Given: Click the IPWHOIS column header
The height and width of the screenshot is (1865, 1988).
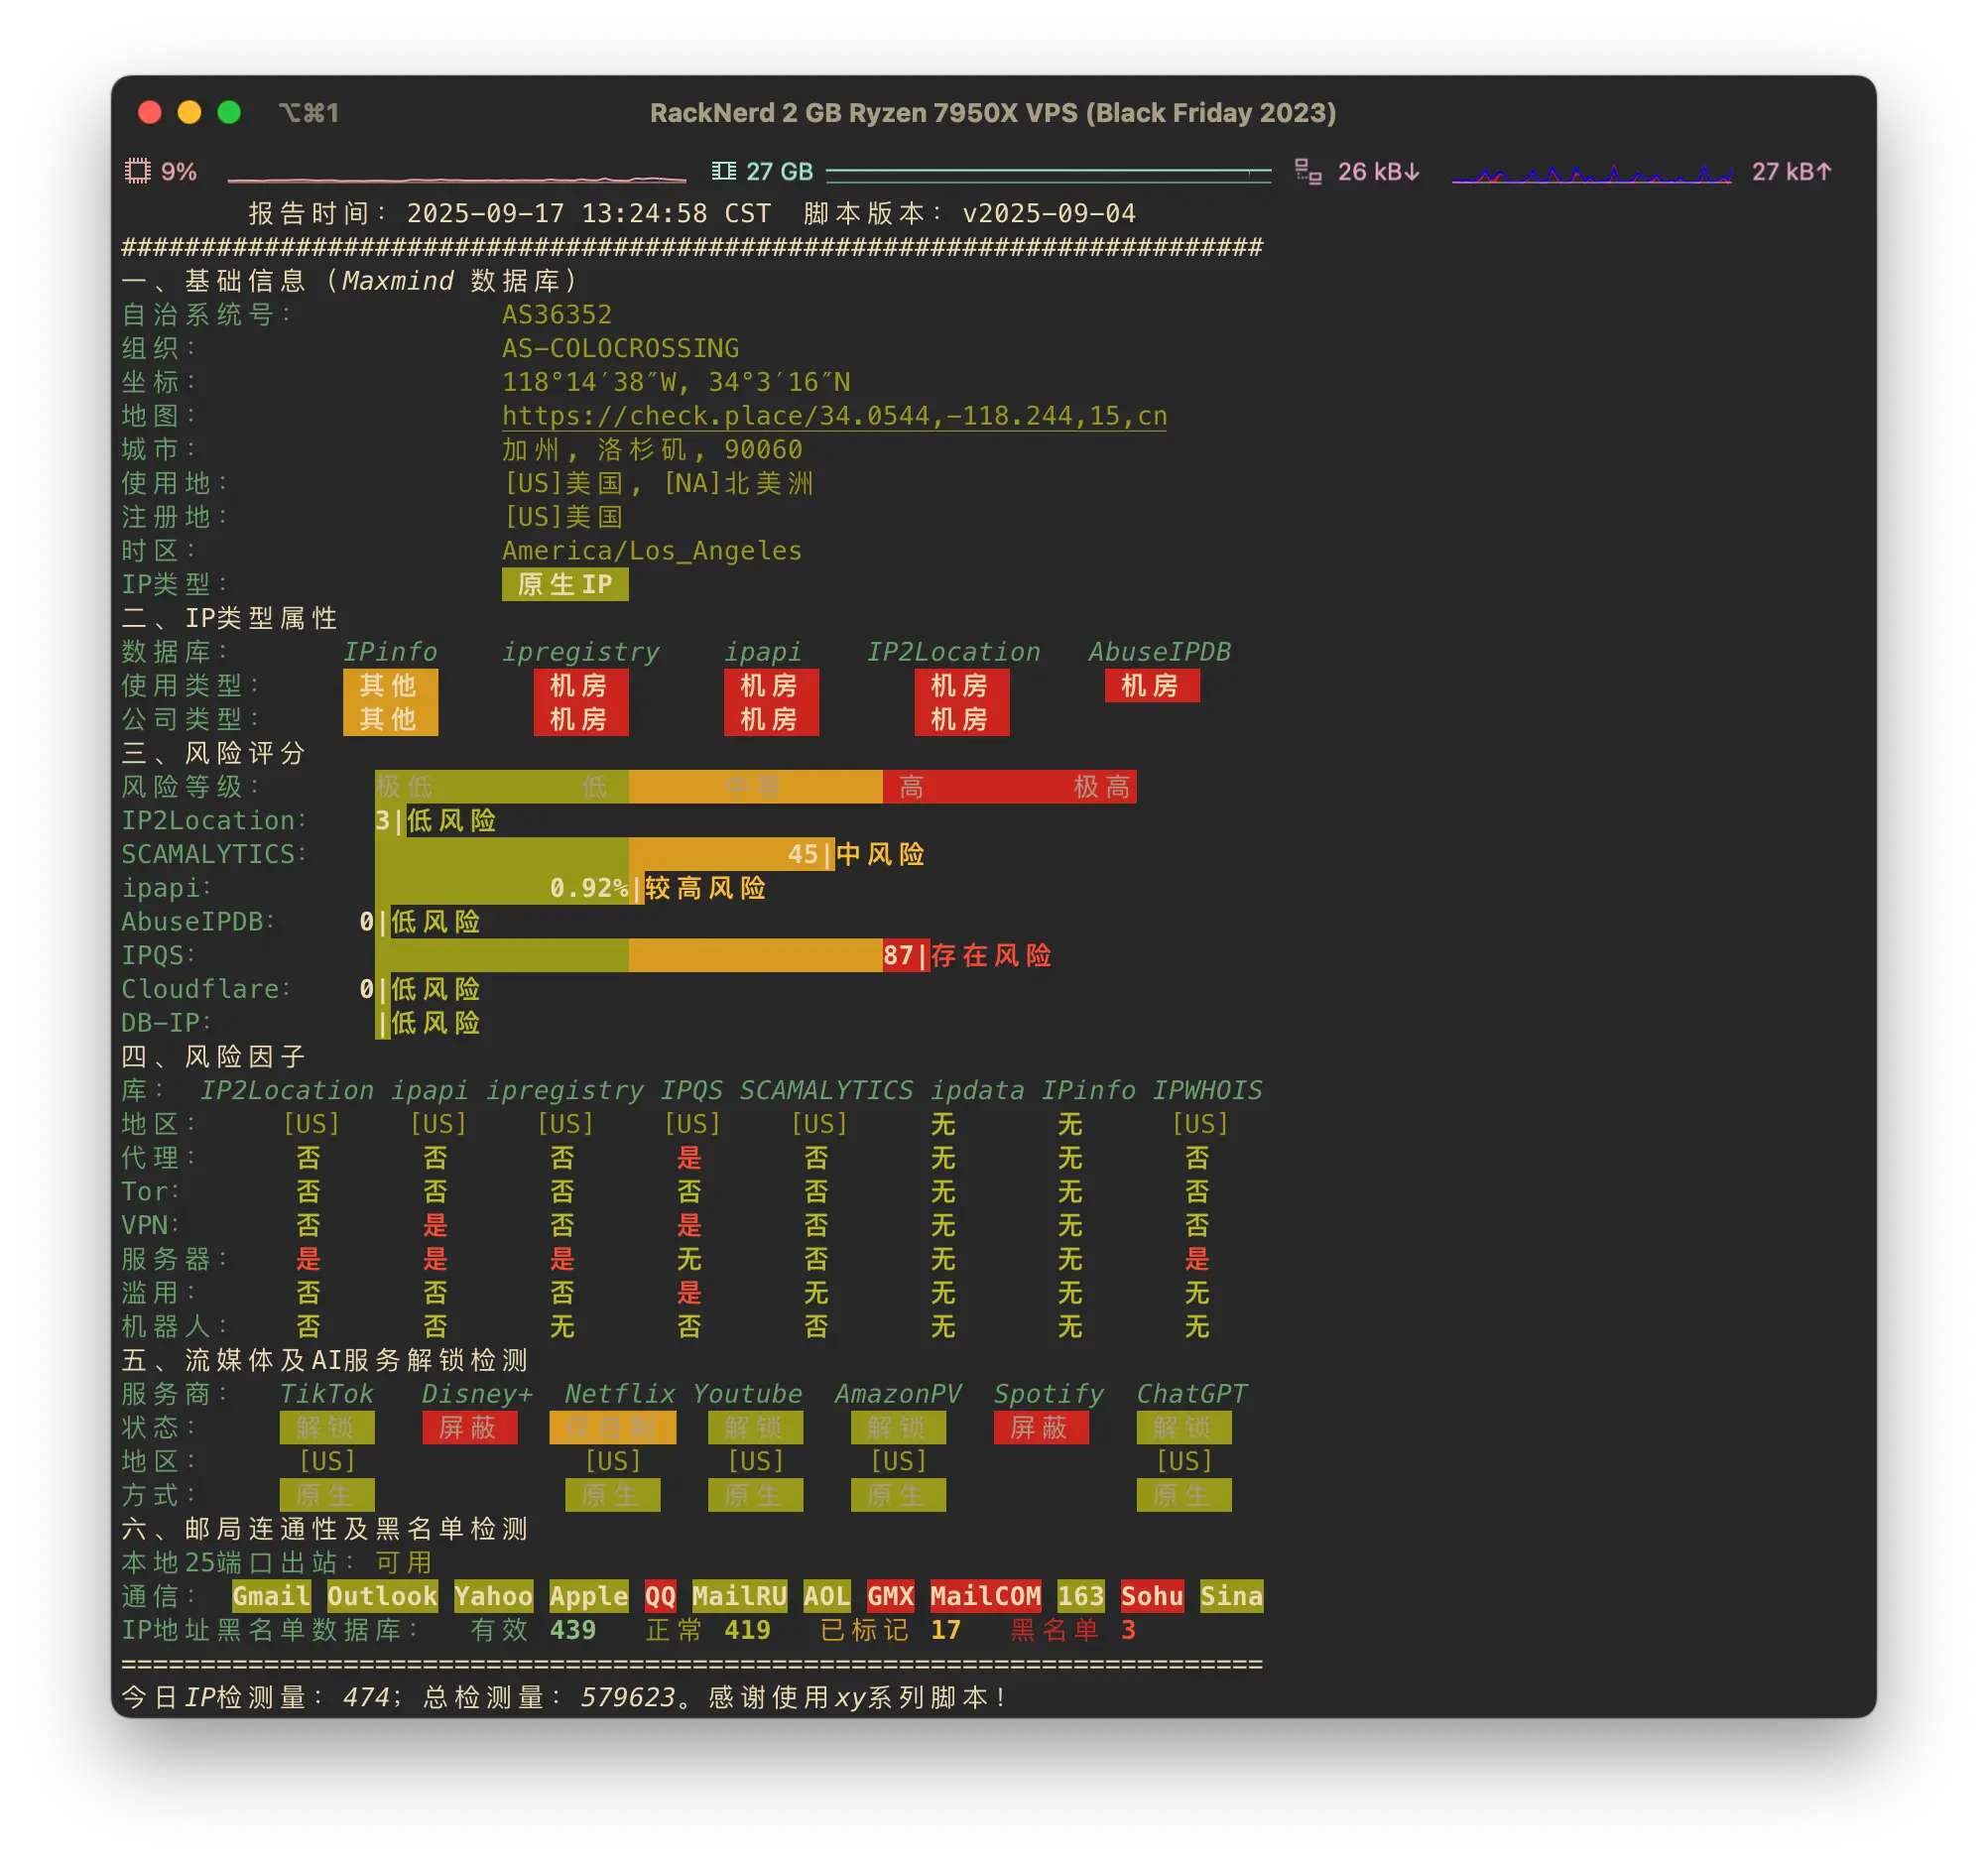Looking at the screenshot, I should 1207,1090.
